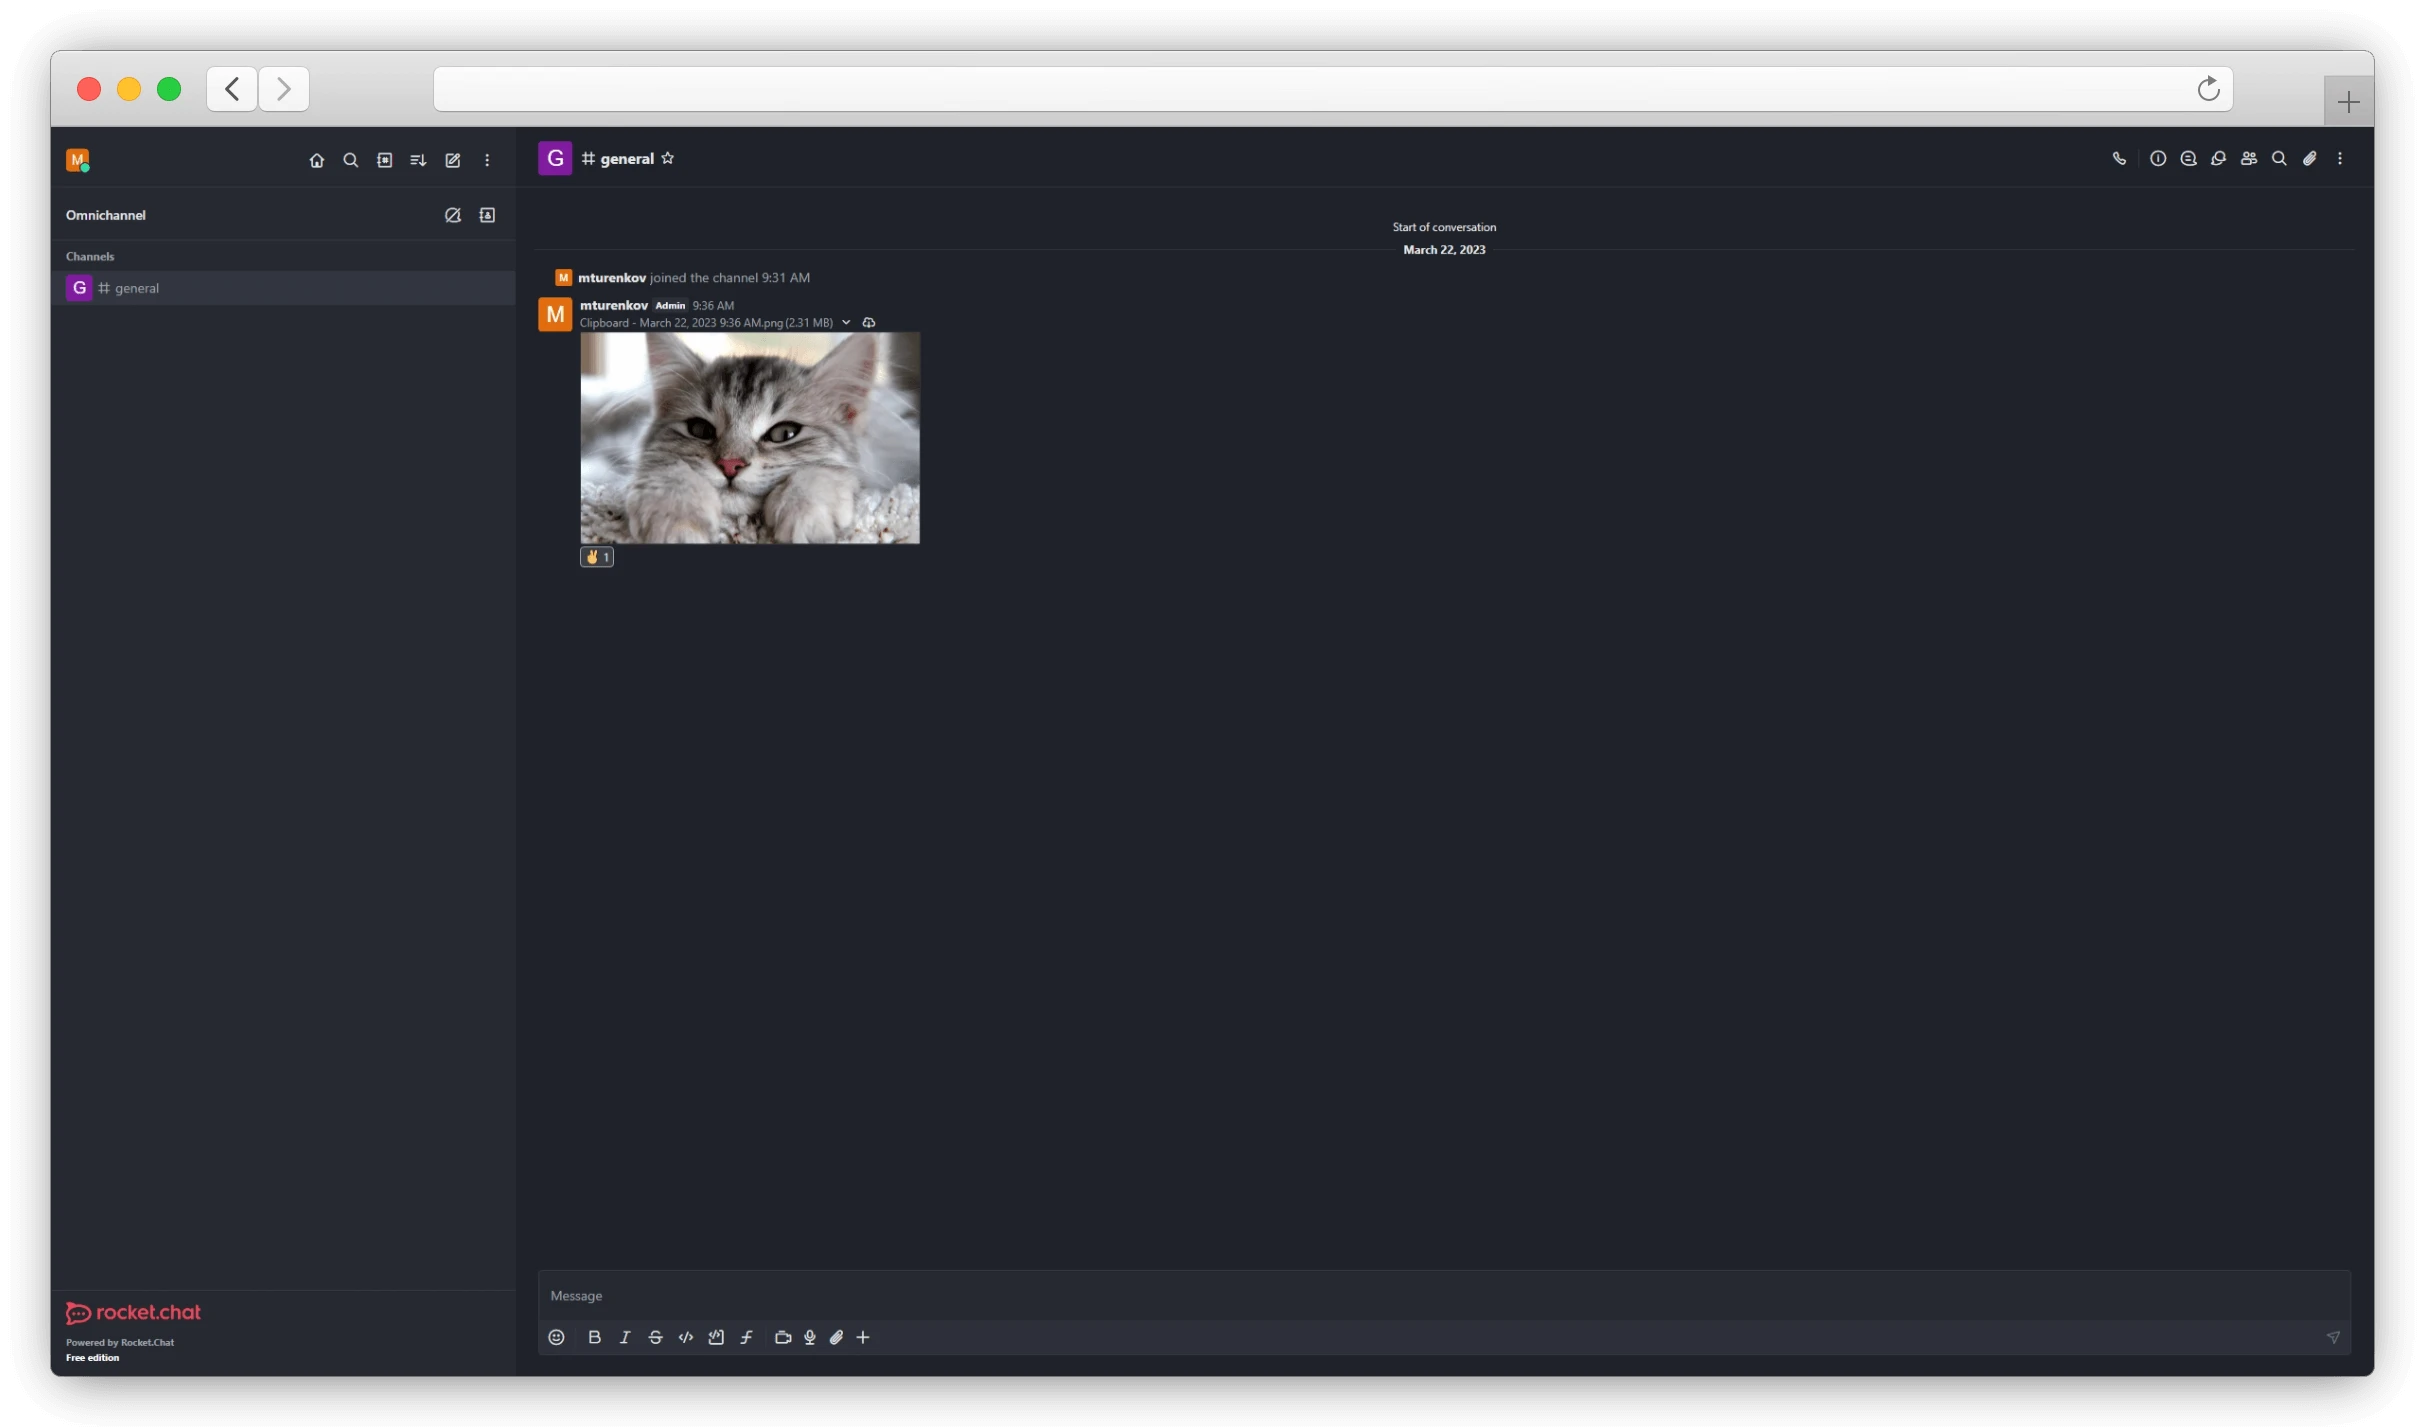Start a call with the phone icon
2425x1427 pixels.
(x=2119, y=158)
